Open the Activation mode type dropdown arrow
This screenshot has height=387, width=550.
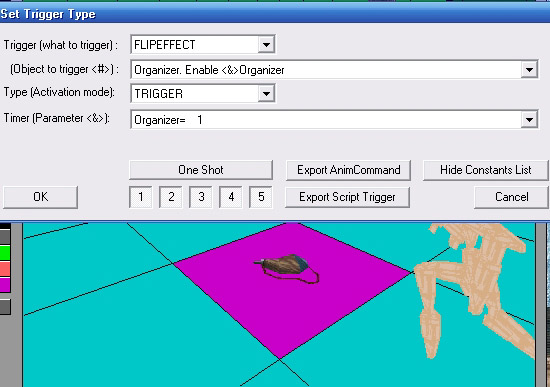pos(266,94)
